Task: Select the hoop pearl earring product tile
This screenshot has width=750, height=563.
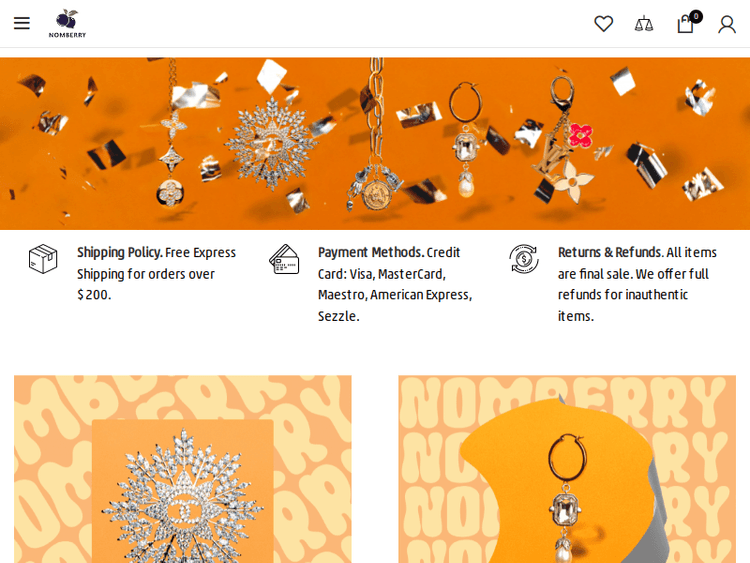Action: point(567,469)
